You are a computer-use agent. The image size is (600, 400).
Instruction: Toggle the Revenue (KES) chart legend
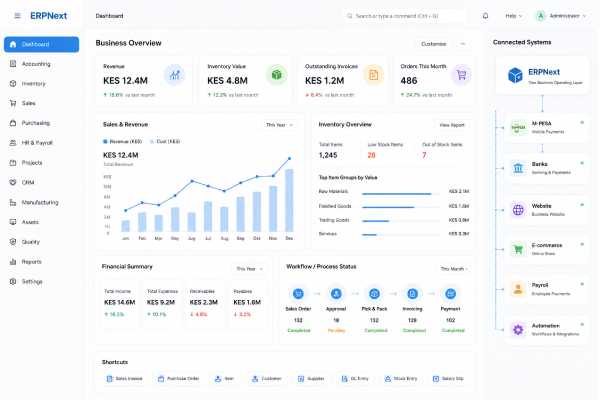122,142
